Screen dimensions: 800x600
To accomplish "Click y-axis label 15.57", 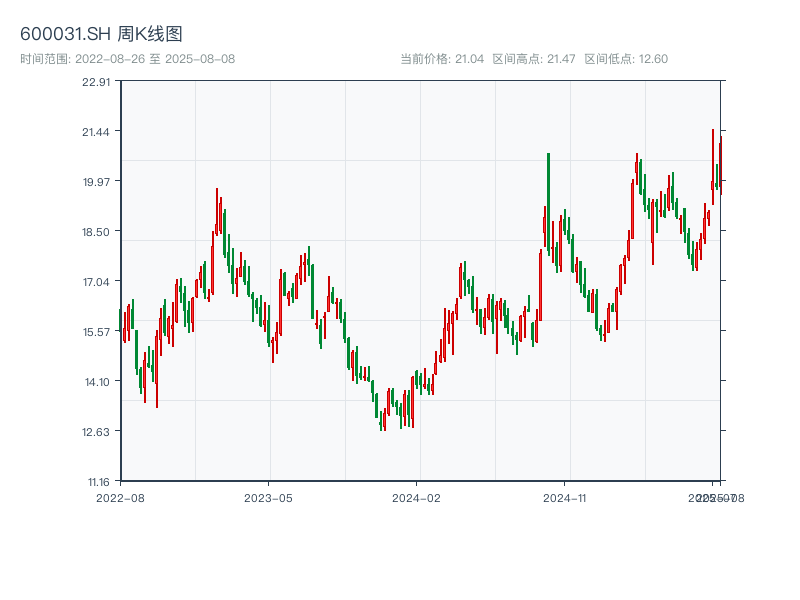I will pos(96,332).
